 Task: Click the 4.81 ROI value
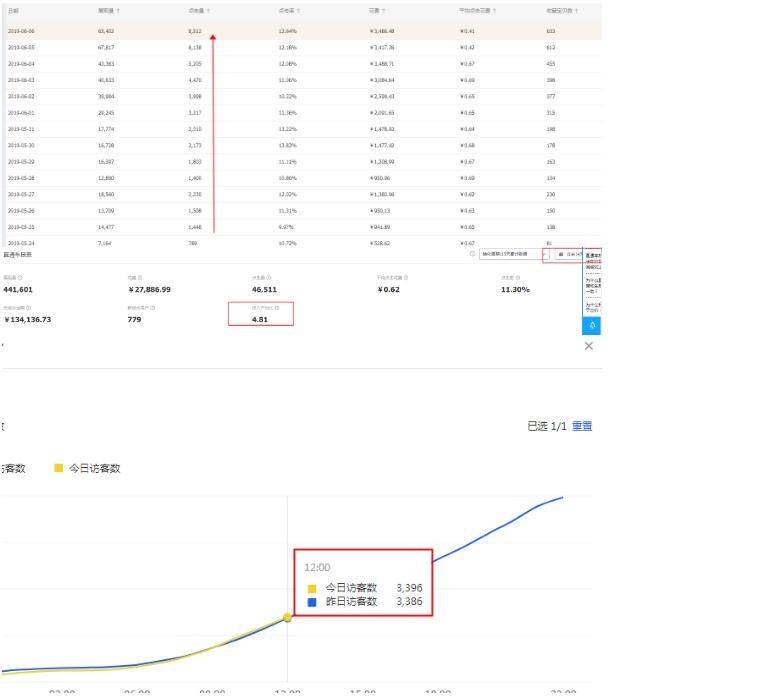(260, 320)
